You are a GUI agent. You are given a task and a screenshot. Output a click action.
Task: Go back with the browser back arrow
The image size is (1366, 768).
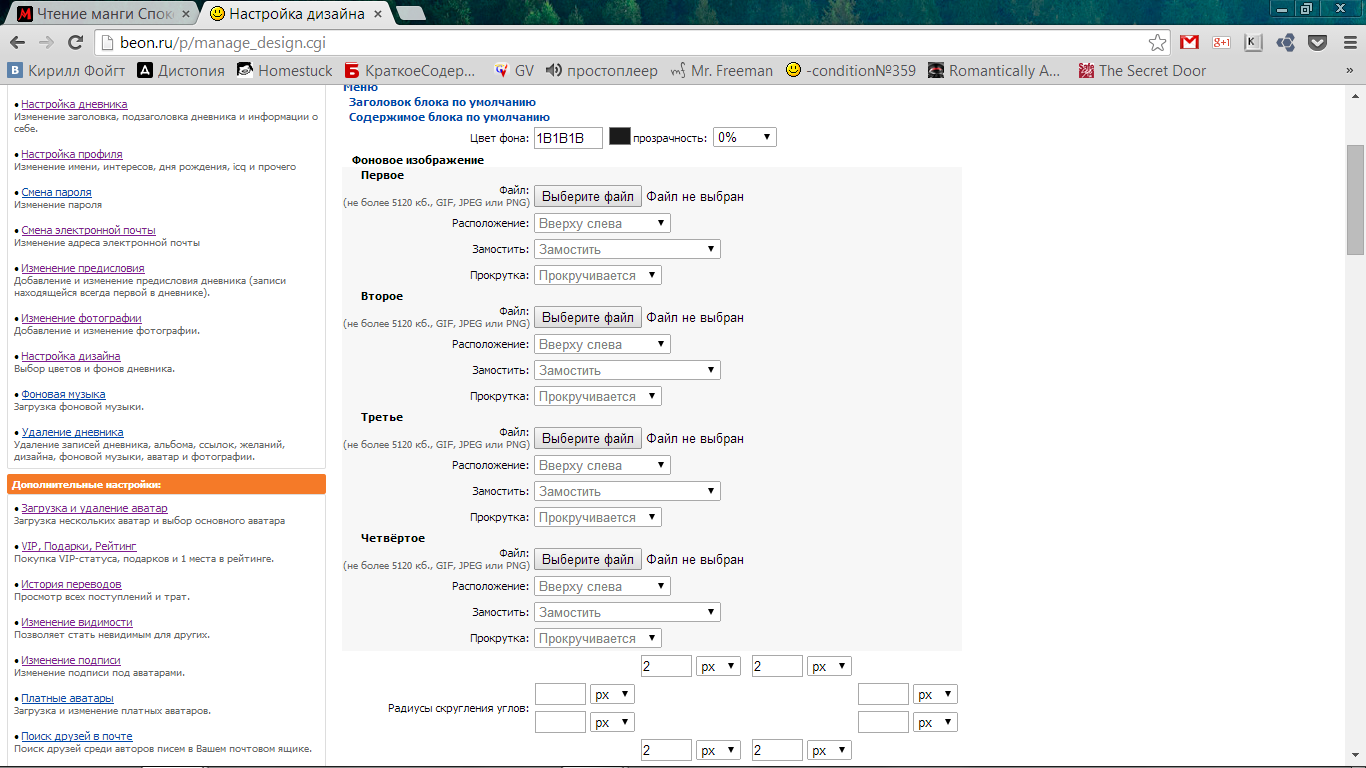(17, 42)
